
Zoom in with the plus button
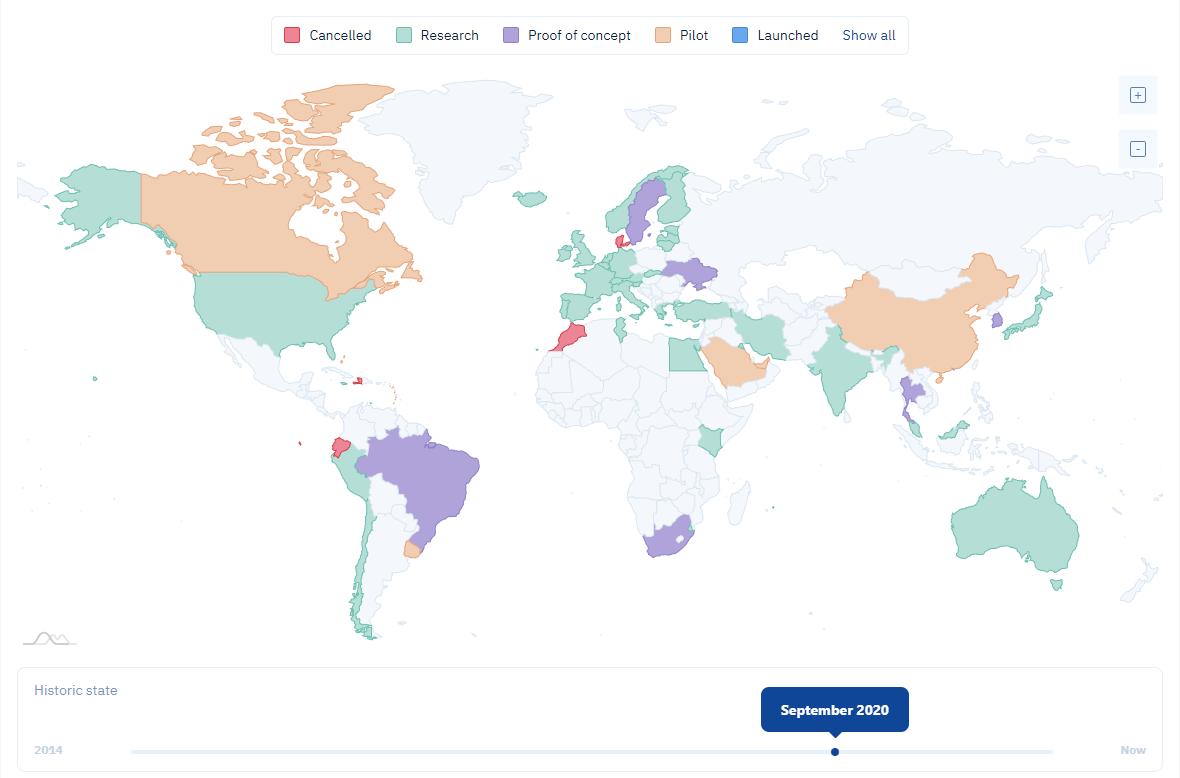pyautogui.click(x=1137, y=96)
